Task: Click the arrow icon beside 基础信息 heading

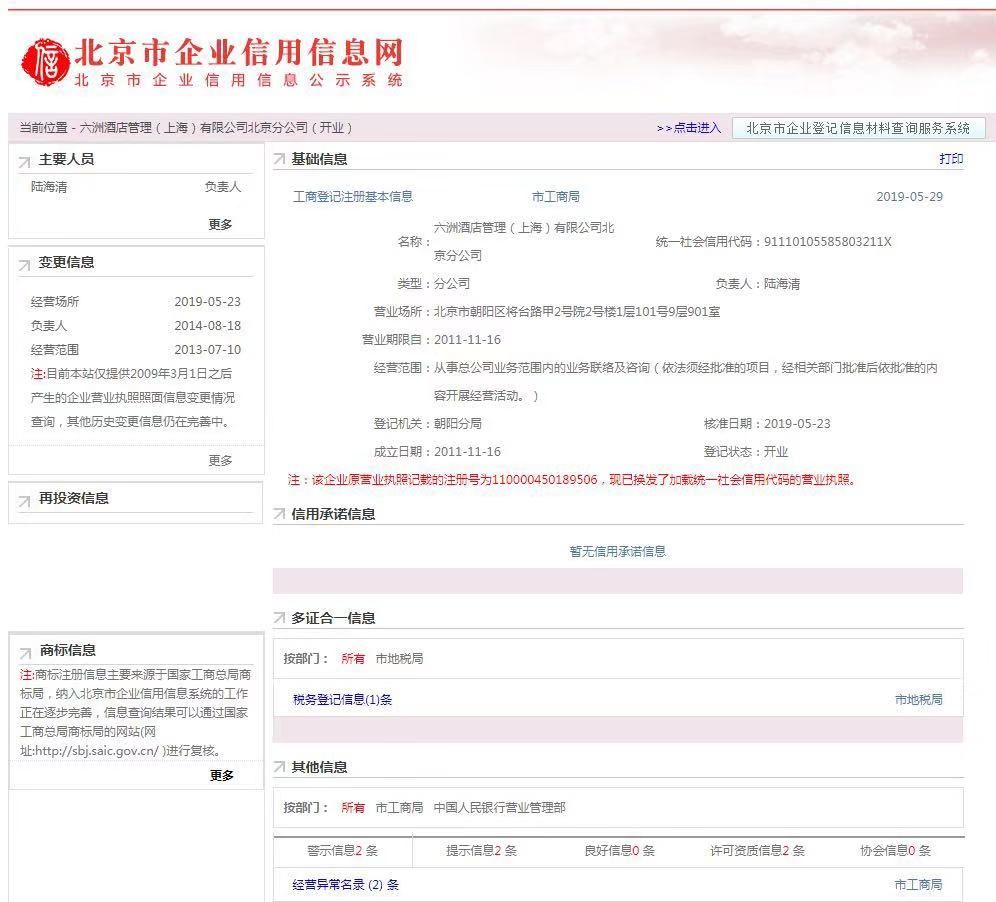Action: point(279,159)
